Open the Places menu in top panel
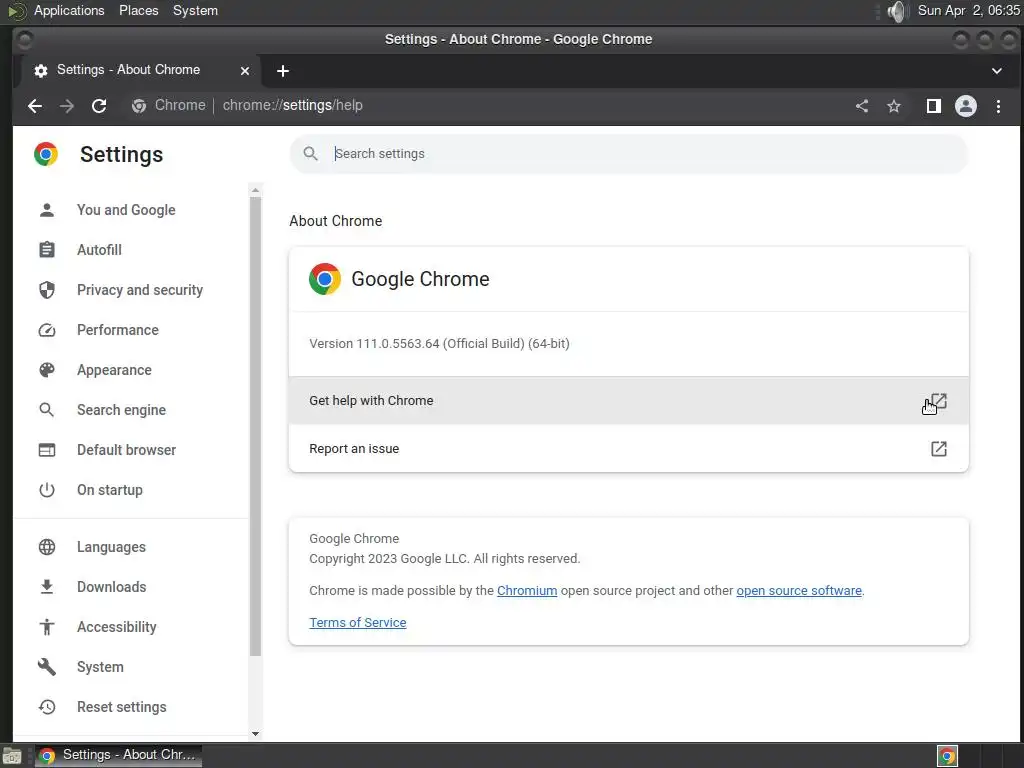Viewport: 1024px width, 768px height. (138, 10)
